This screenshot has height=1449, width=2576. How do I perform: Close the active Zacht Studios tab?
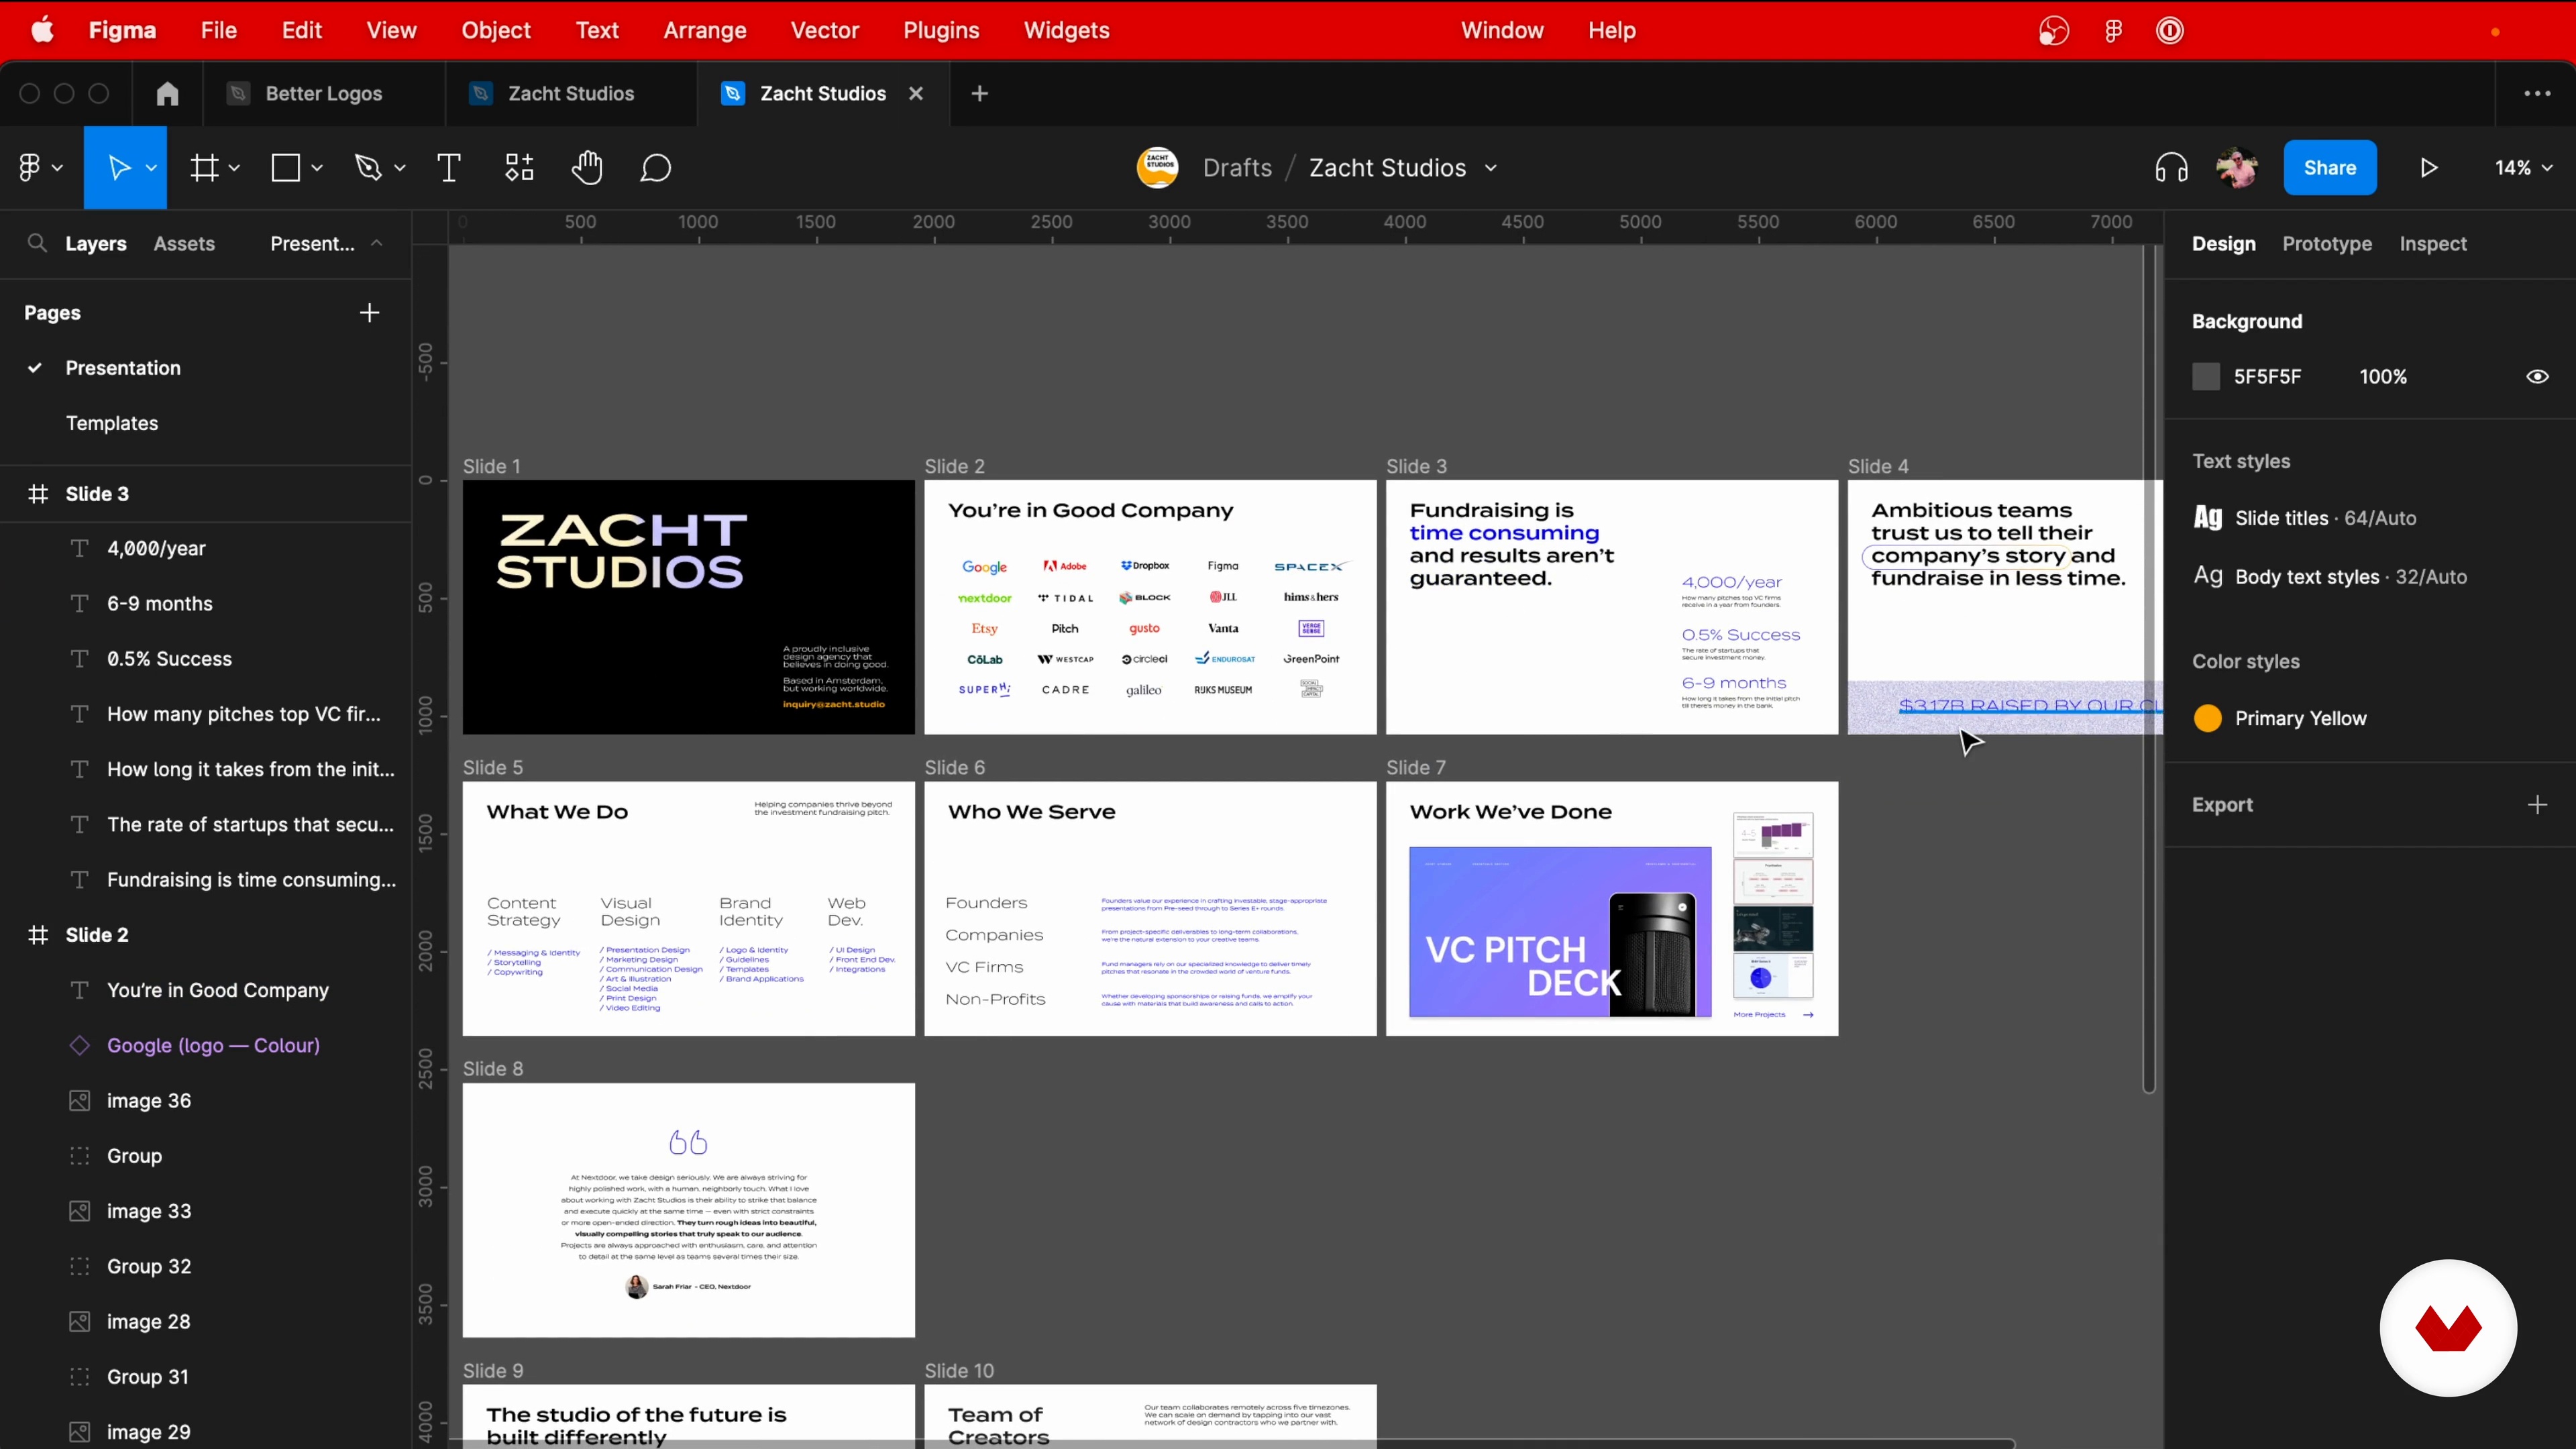point(915,94)
